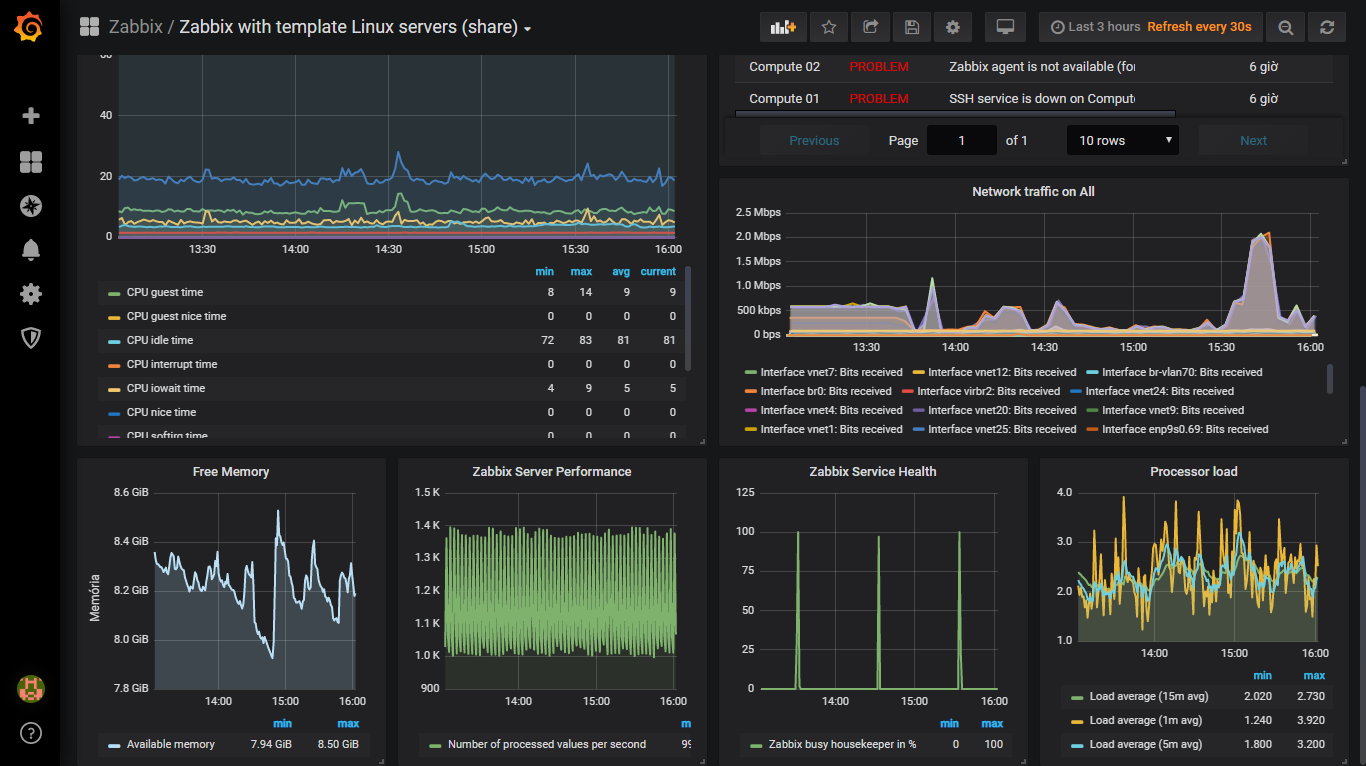This screenshot has height=766, width=1366.
Task: Open the dashboard title dropdown
Action: 355,28
